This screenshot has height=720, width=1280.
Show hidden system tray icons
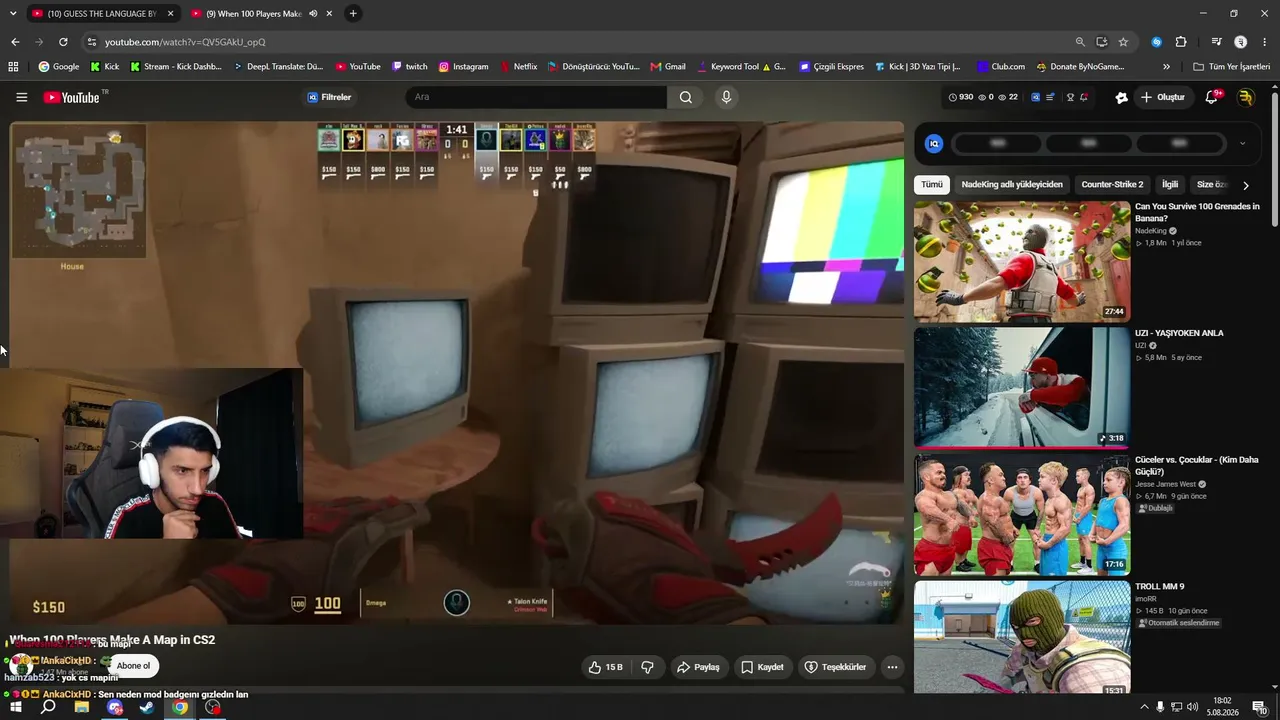(1144, 707)
